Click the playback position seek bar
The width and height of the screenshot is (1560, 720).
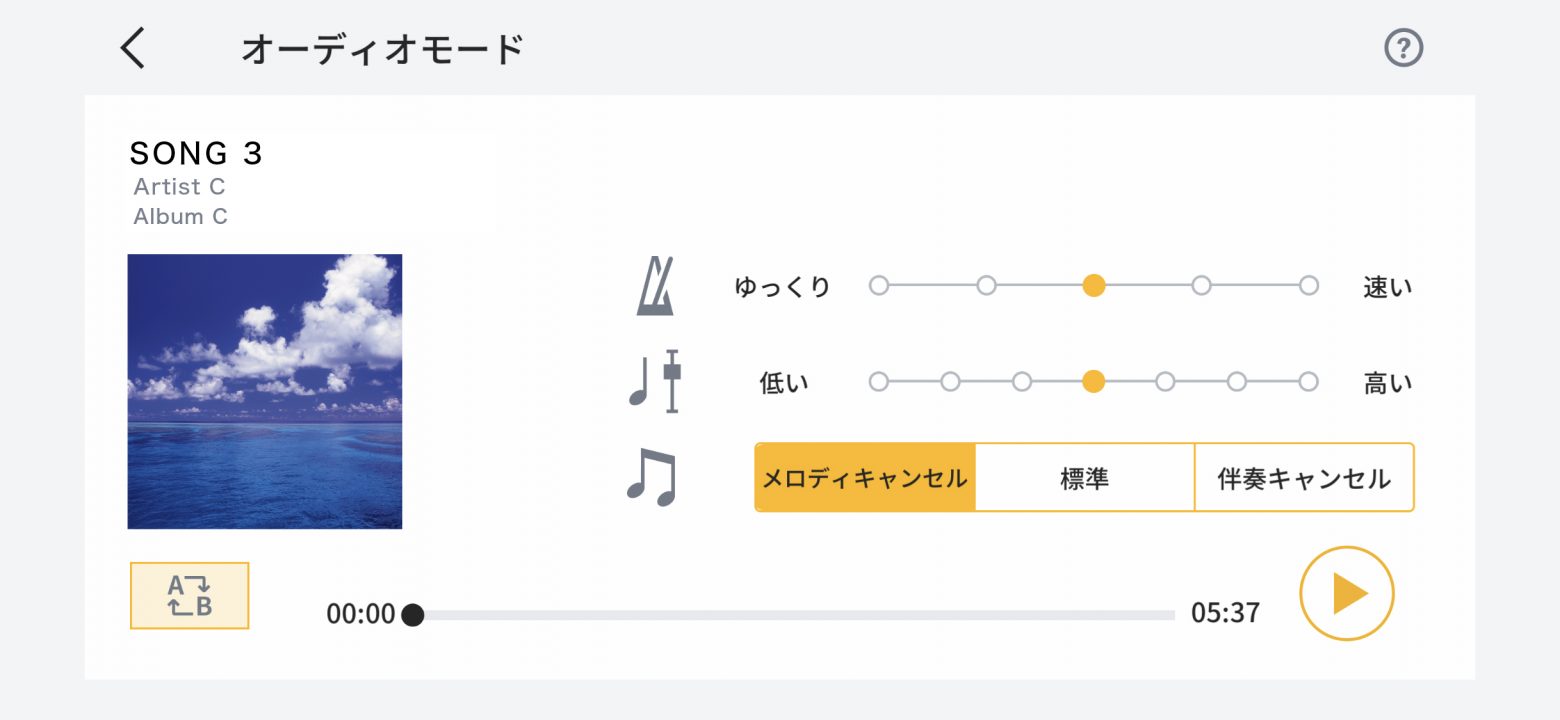click(794, 615)
